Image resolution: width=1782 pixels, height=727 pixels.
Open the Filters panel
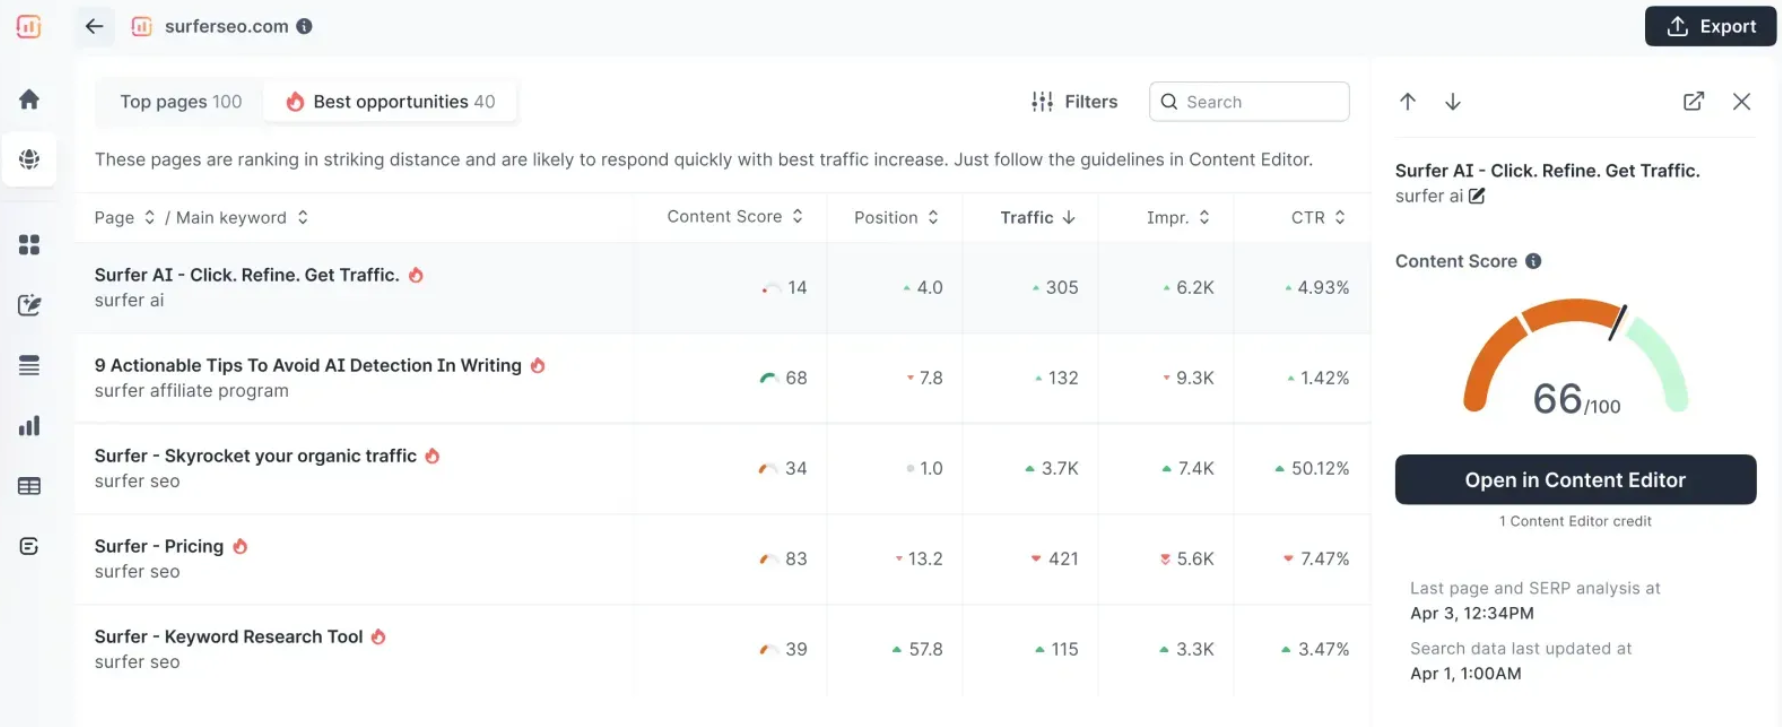(x=1074, y=102)
